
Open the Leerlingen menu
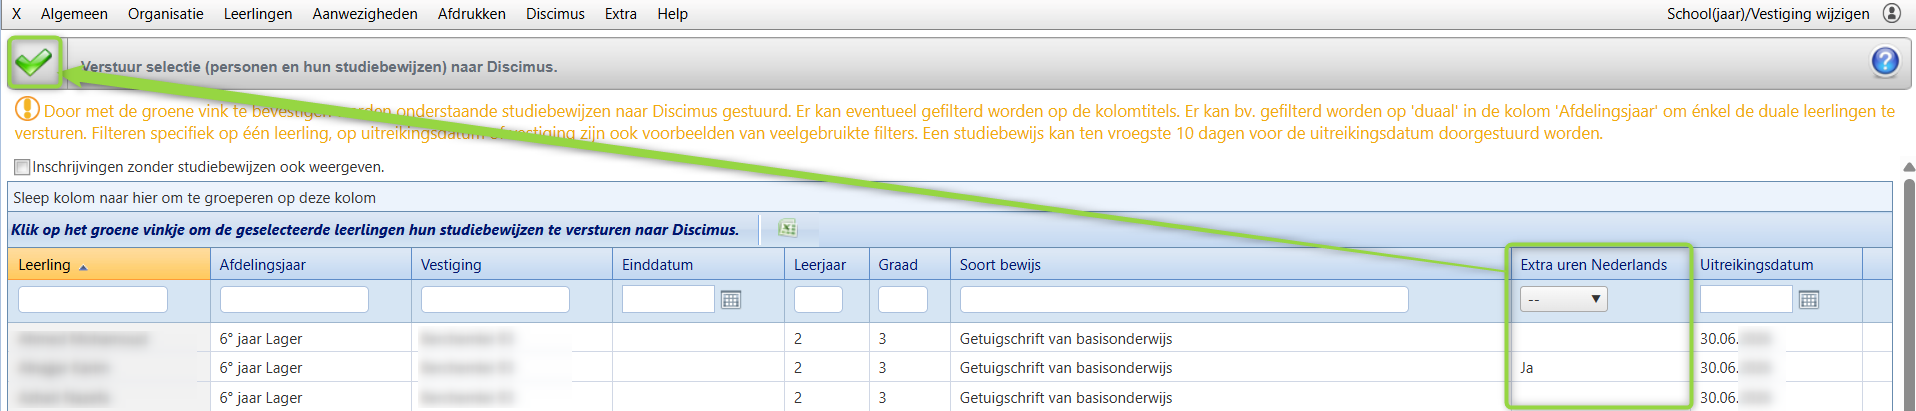point(258,14)
